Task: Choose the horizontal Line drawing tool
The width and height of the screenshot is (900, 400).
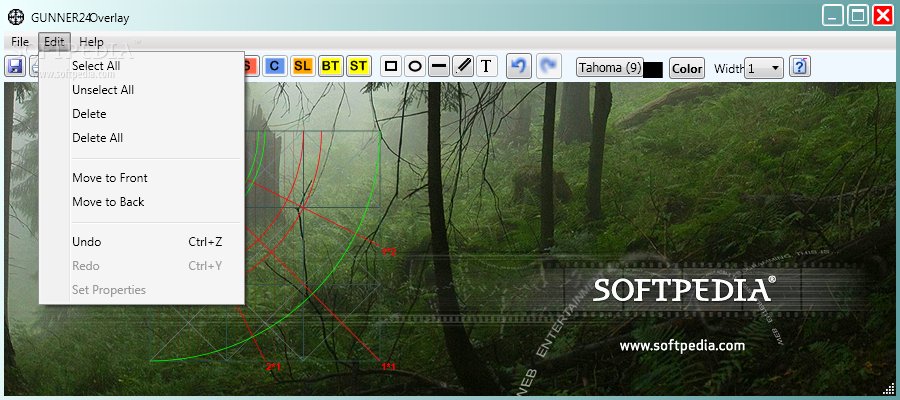Action: pos(439,67)
